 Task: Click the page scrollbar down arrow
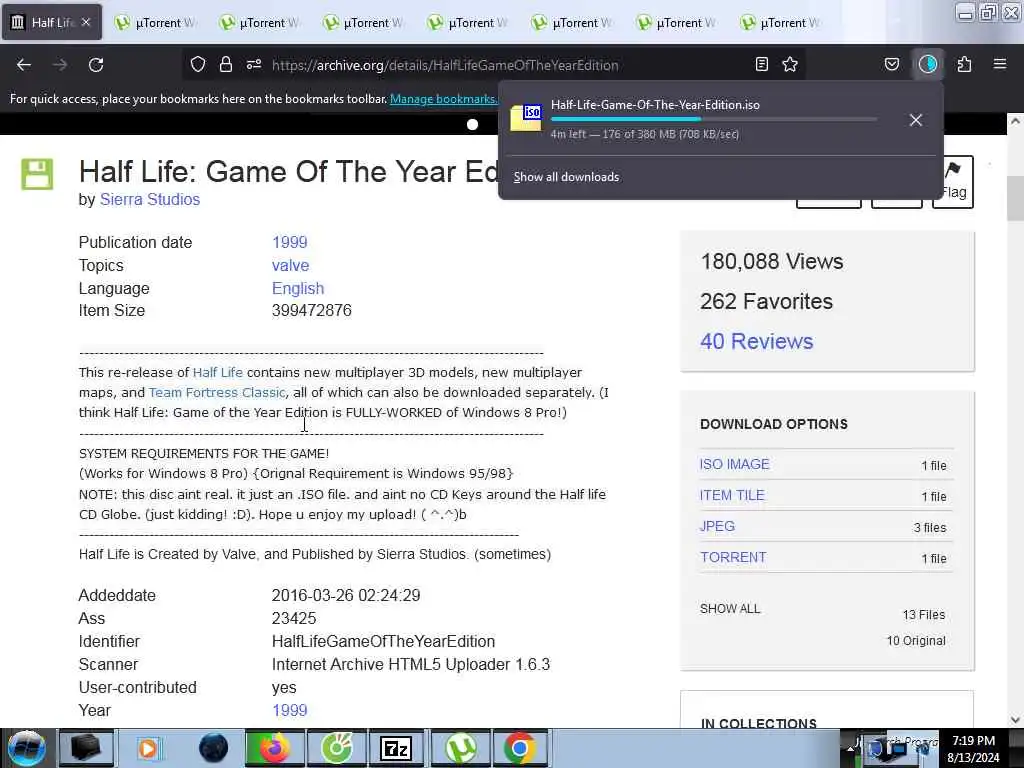1015,720
